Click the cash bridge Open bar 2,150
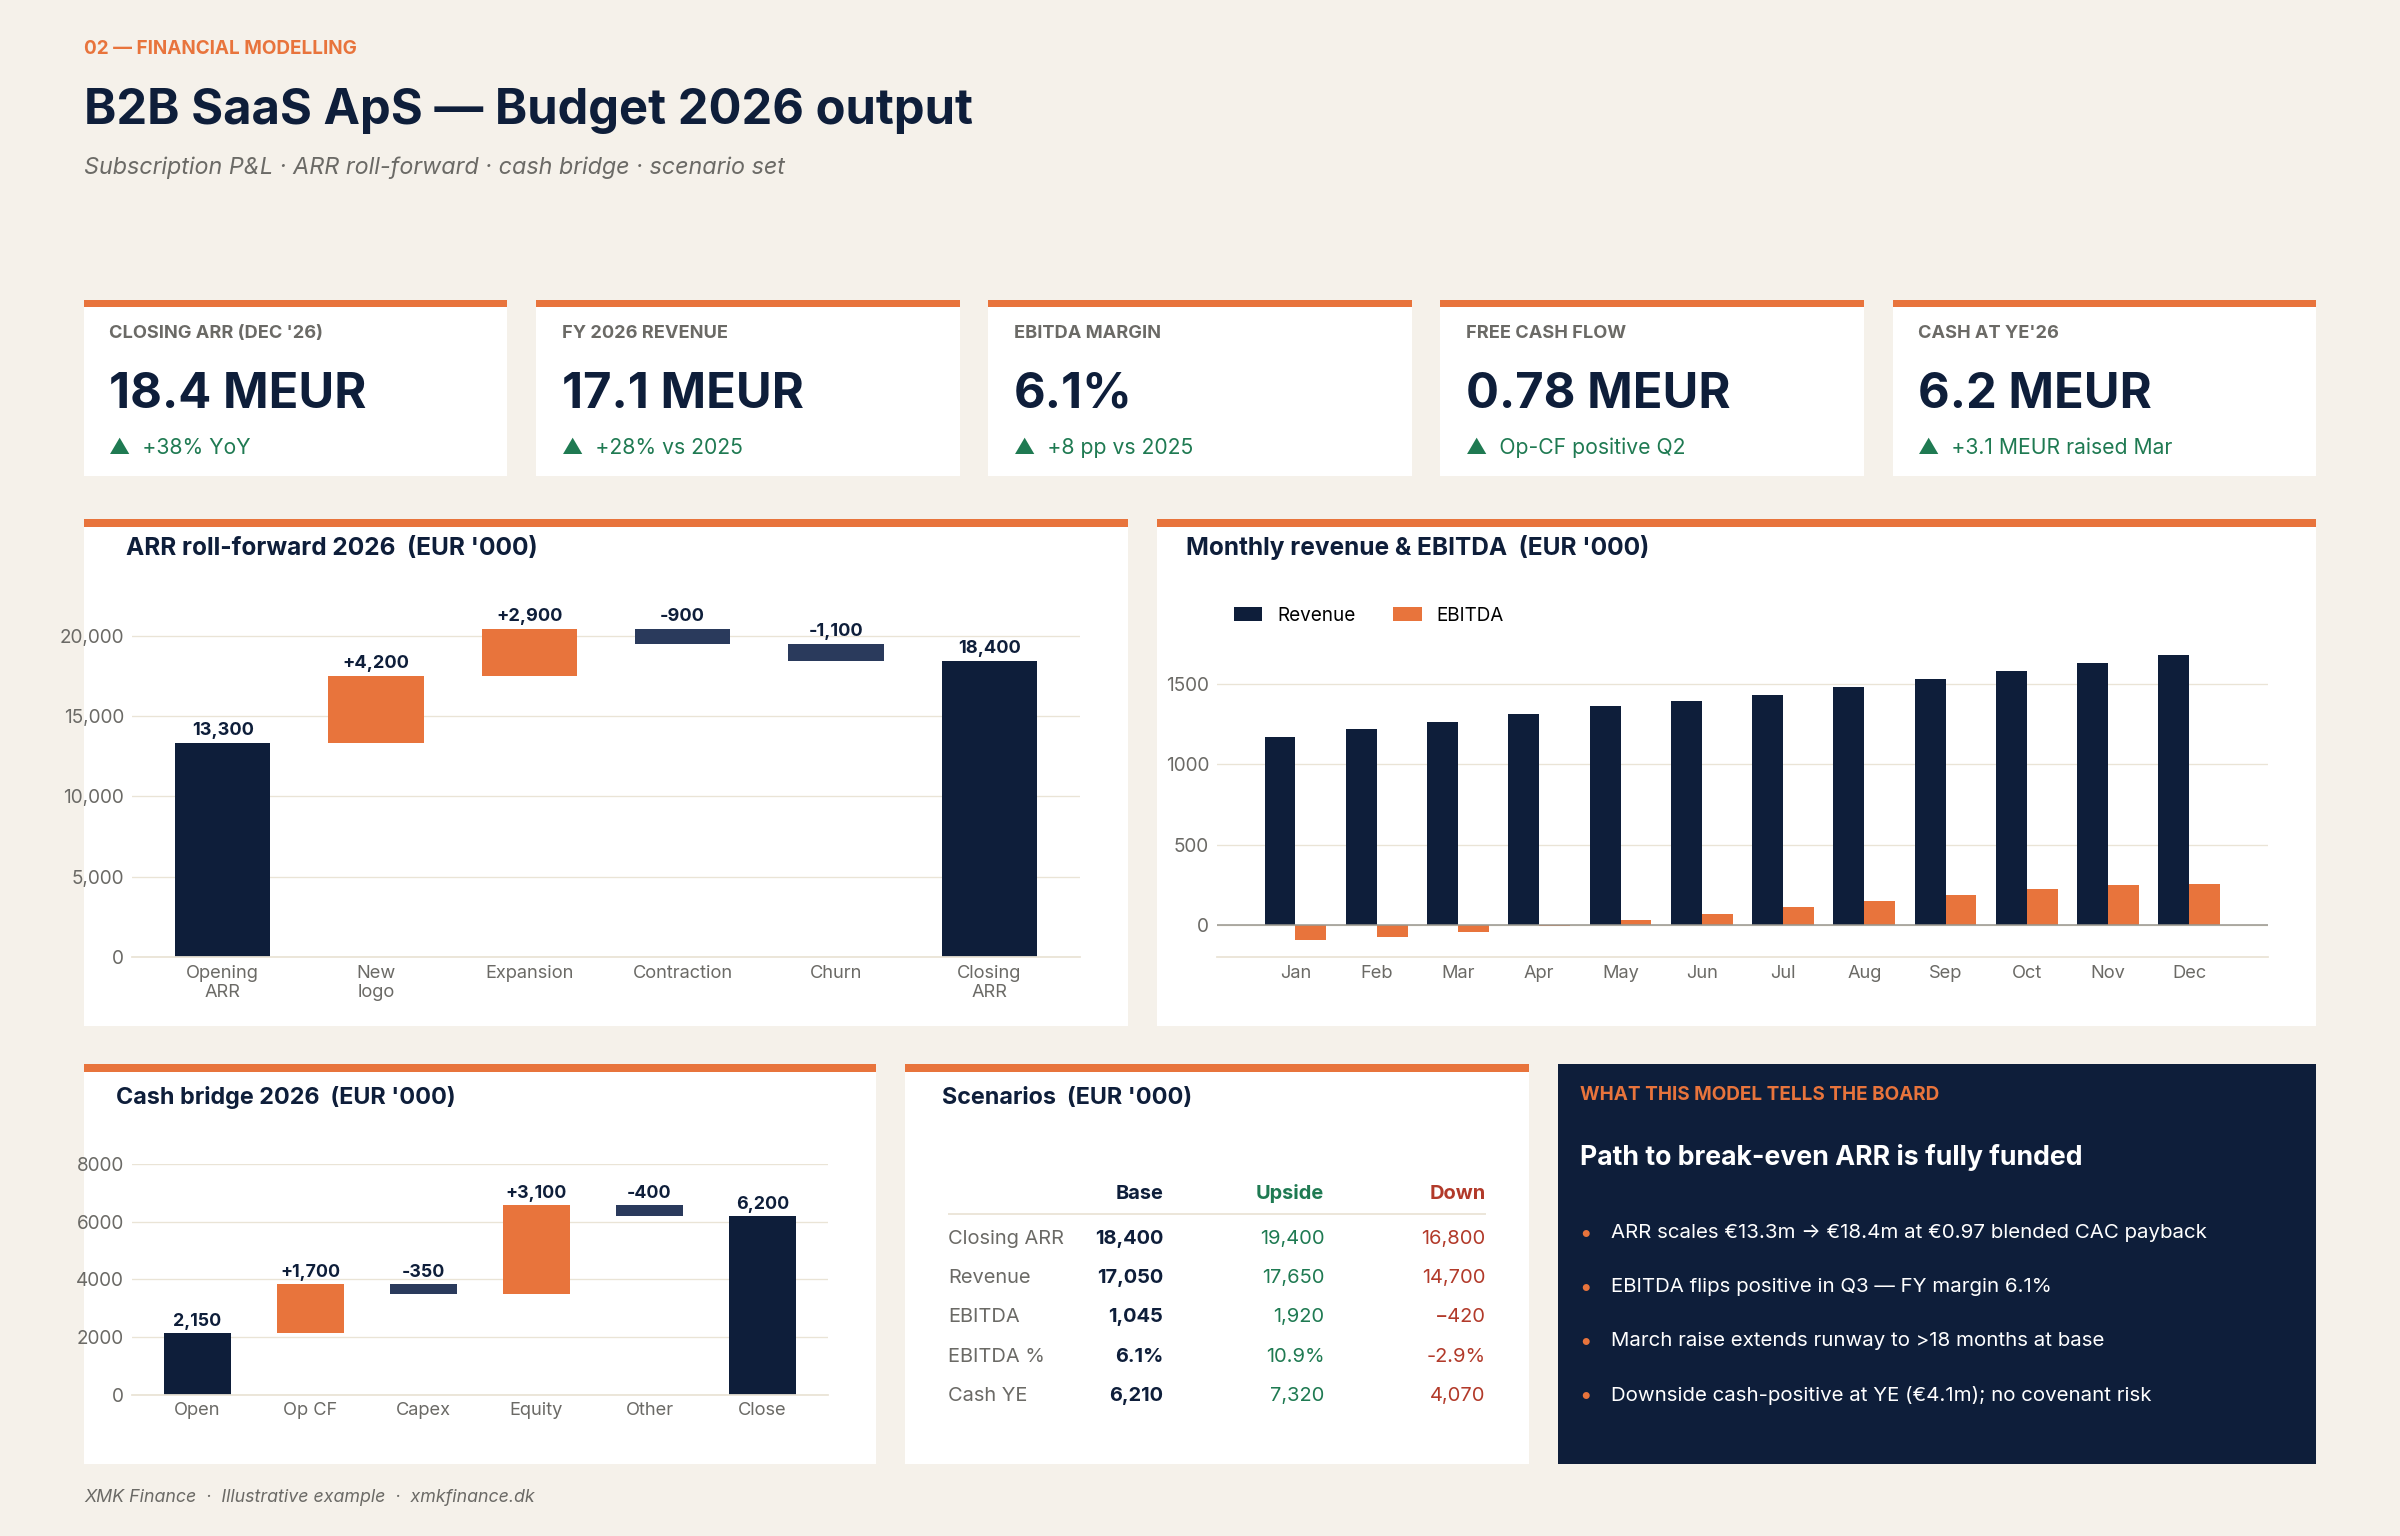The height and width of the screenshot is (1536, 2400). tap(197, 1363)
